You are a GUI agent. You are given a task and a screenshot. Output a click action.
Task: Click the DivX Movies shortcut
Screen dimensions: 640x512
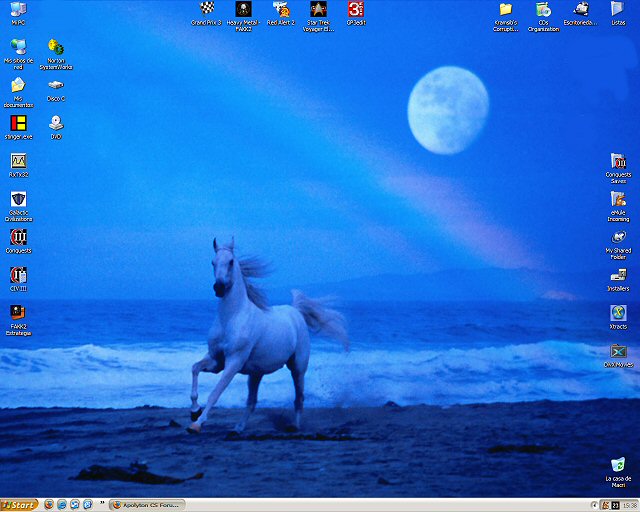tap(618, 352)
